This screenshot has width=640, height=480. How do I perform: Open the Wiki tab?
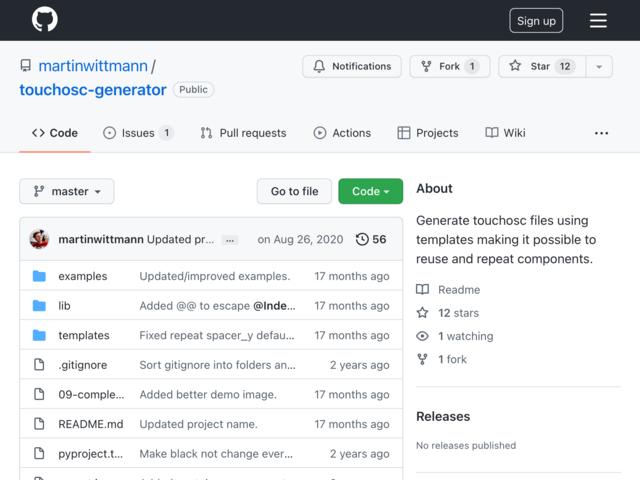[505, 133]
